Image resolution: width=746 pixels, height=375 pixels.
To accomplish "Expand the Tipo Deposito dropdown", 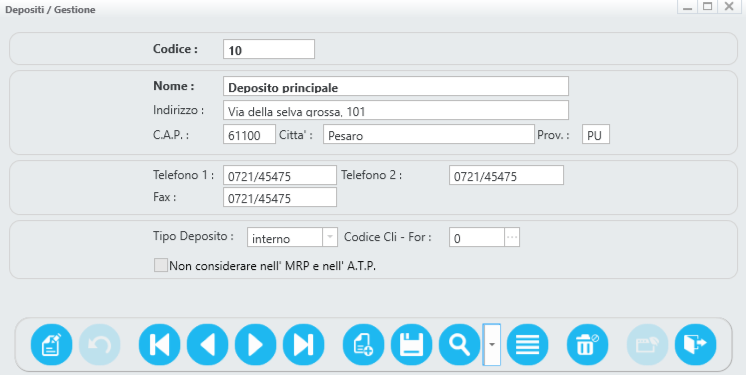I will (330, 237).
